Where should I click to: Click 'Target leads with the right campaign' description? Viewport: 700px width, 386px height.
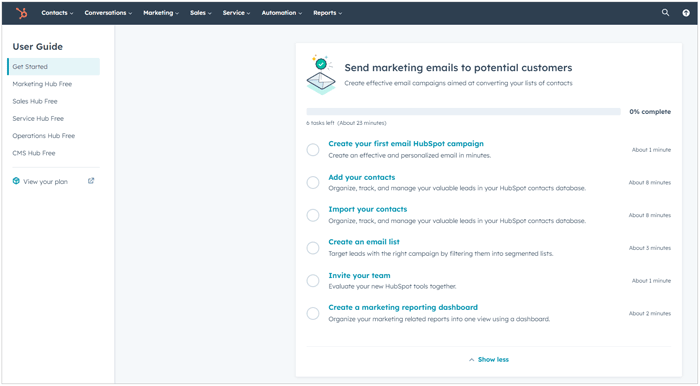click(441, 253)
